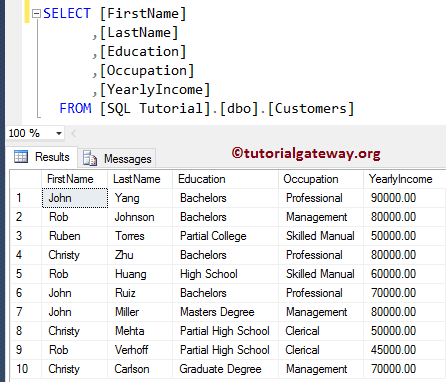Viewport: 446px width, 382px height.
Task: Click the Torres last name cell
Action: tap(140, 236)
